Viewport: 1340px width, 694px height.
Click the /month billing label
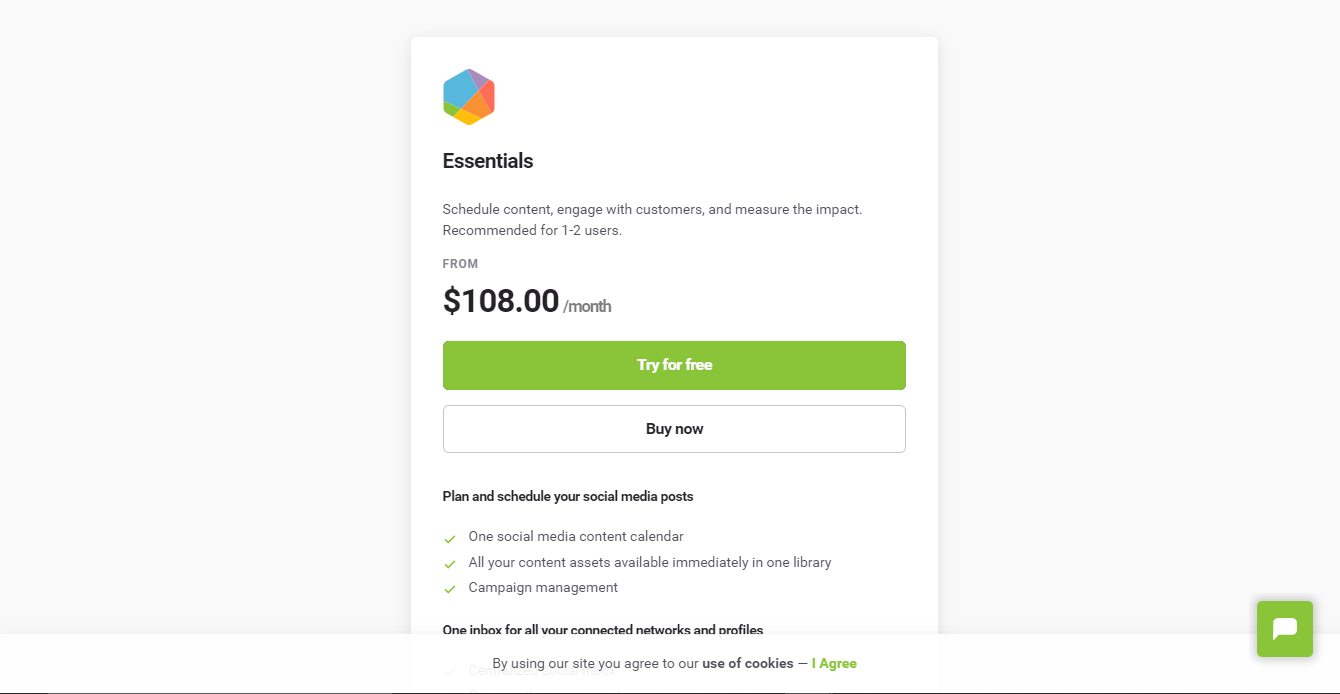587,306
